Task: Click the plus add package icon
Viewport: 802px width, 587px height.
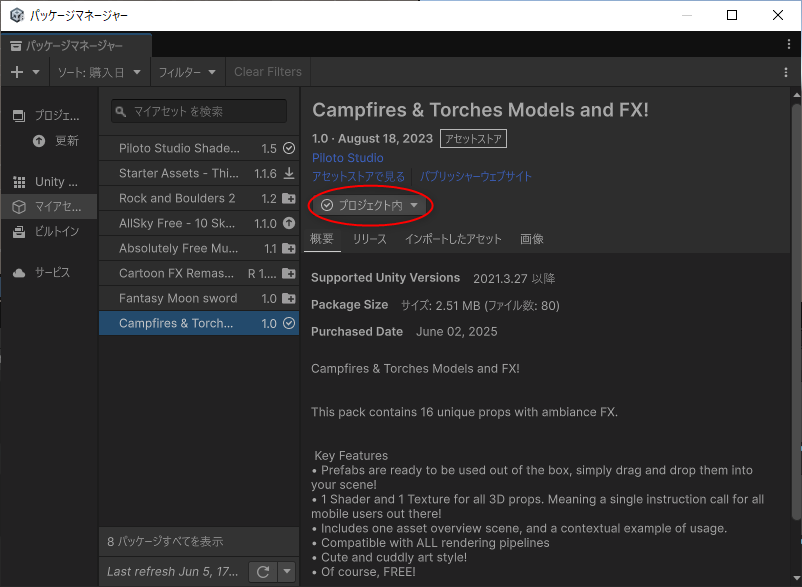Action: [x=17, y=72]
